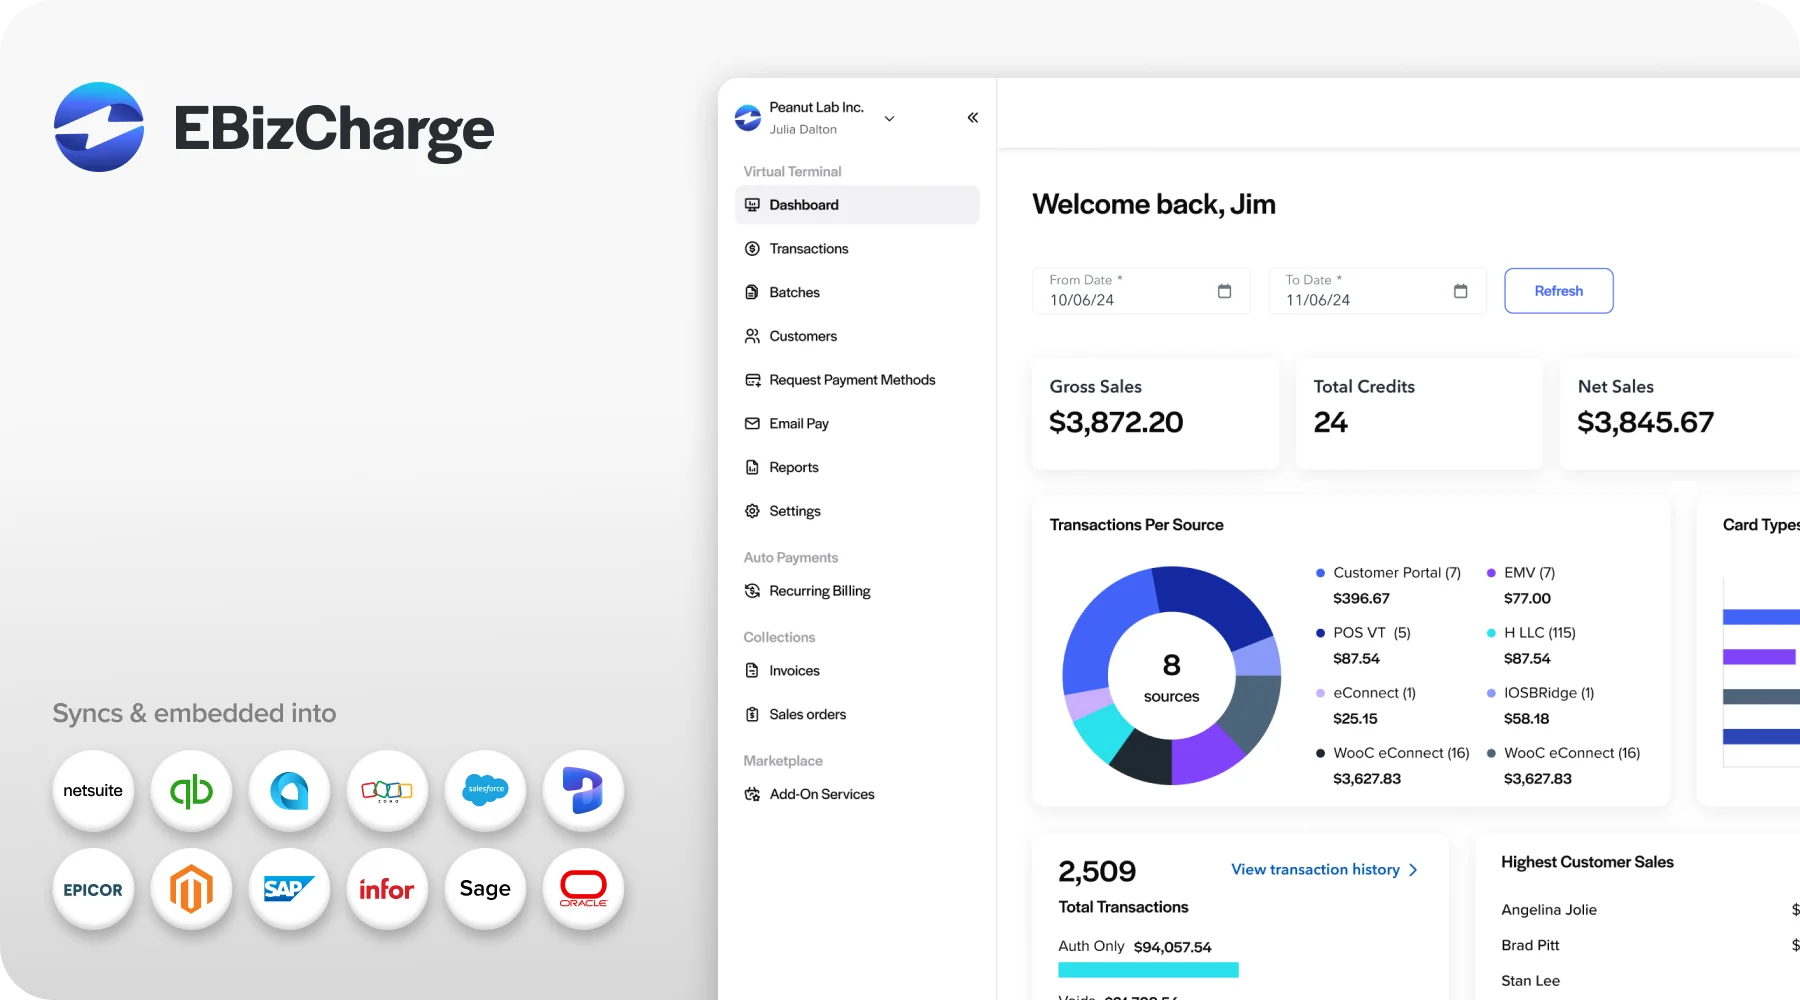Click the blue dot beside Customer Portal
This screenshot has width=1800, height=1000.
point(1320,573)
